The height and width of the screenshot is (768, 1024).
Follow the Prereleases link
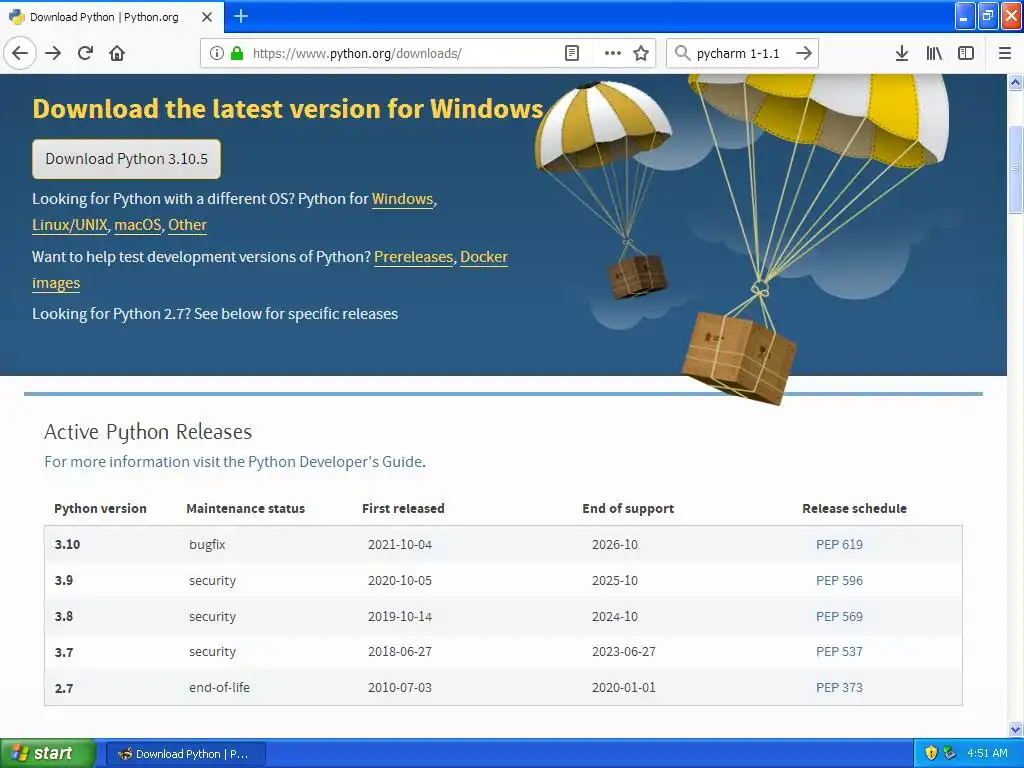click(413, 257)
